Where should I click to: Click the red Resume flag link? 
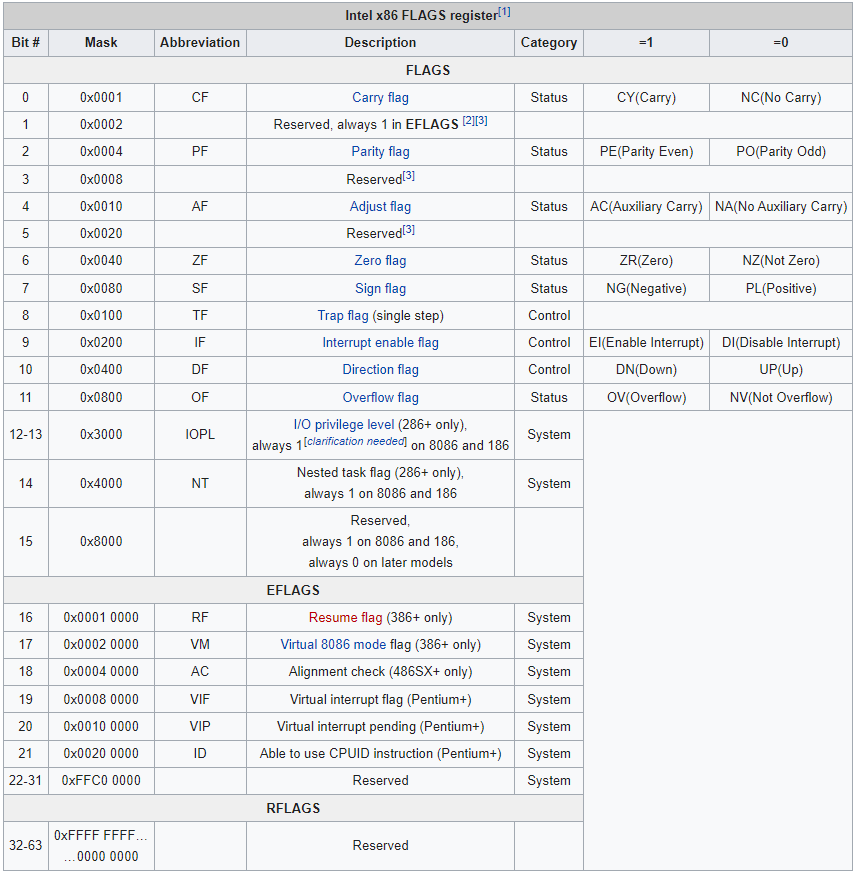coord(345,618)
